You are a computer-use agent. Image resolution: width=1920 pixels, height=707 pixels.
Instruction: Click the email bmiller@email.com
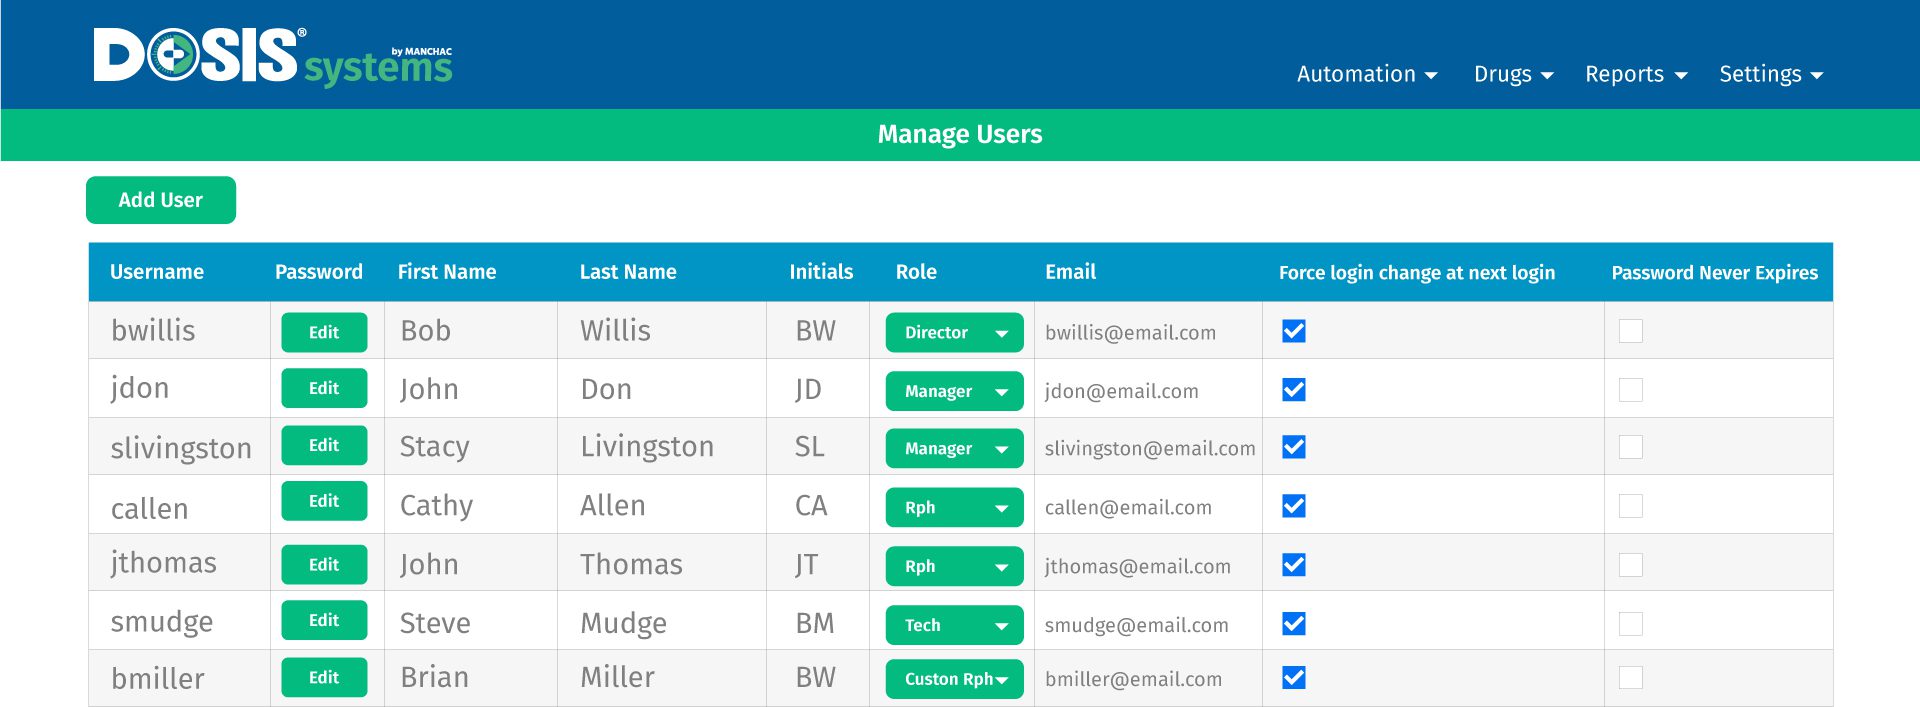[1134, 679]
